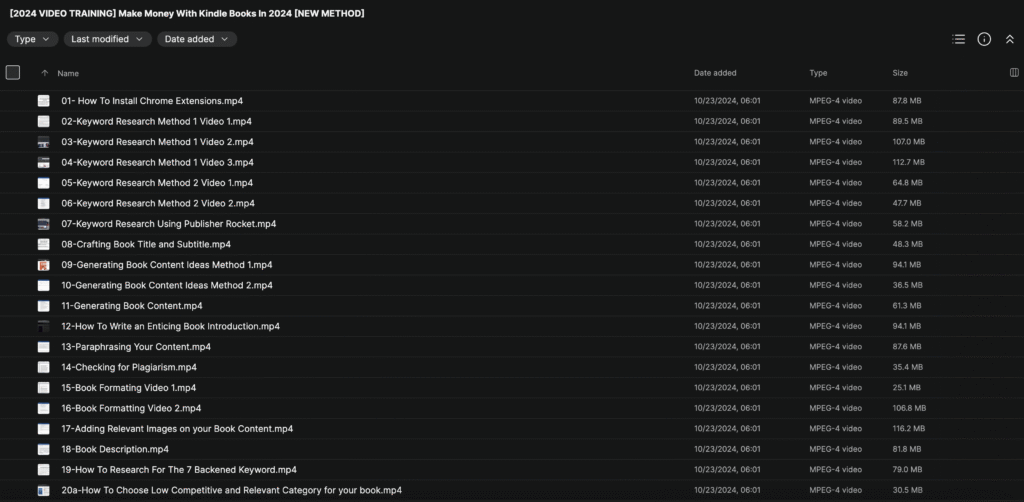1024x502 pixels.
Task: Open the Last modified filter dropdown
Action: point(107,39)
